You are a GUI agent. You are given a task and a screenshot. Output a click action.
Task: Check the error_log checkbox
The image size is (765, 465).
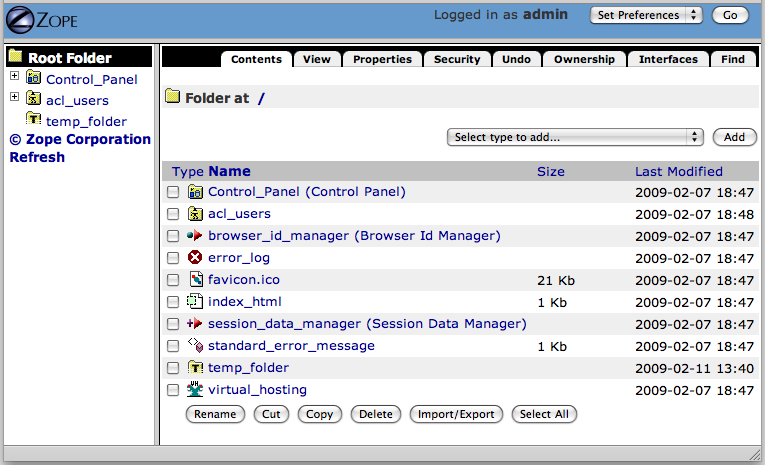point(173,258)
